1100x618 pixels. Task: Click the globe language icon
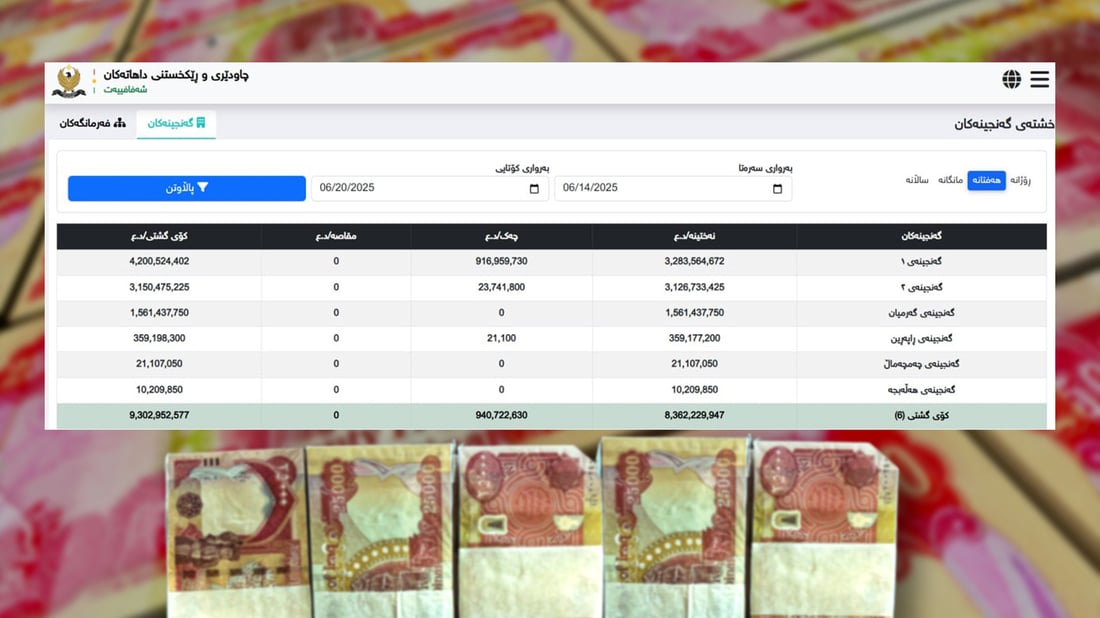pyautogui.click(x=1012, y=79)
